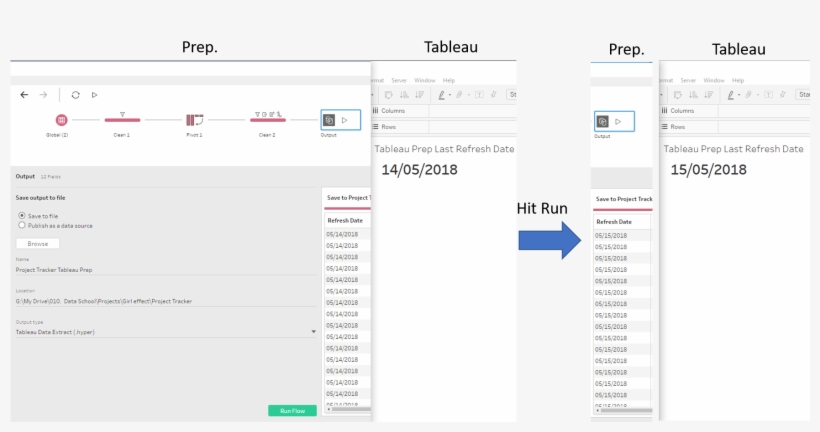Click show labels T icon in 15/05/2018 Tableau window

point(768,95)
